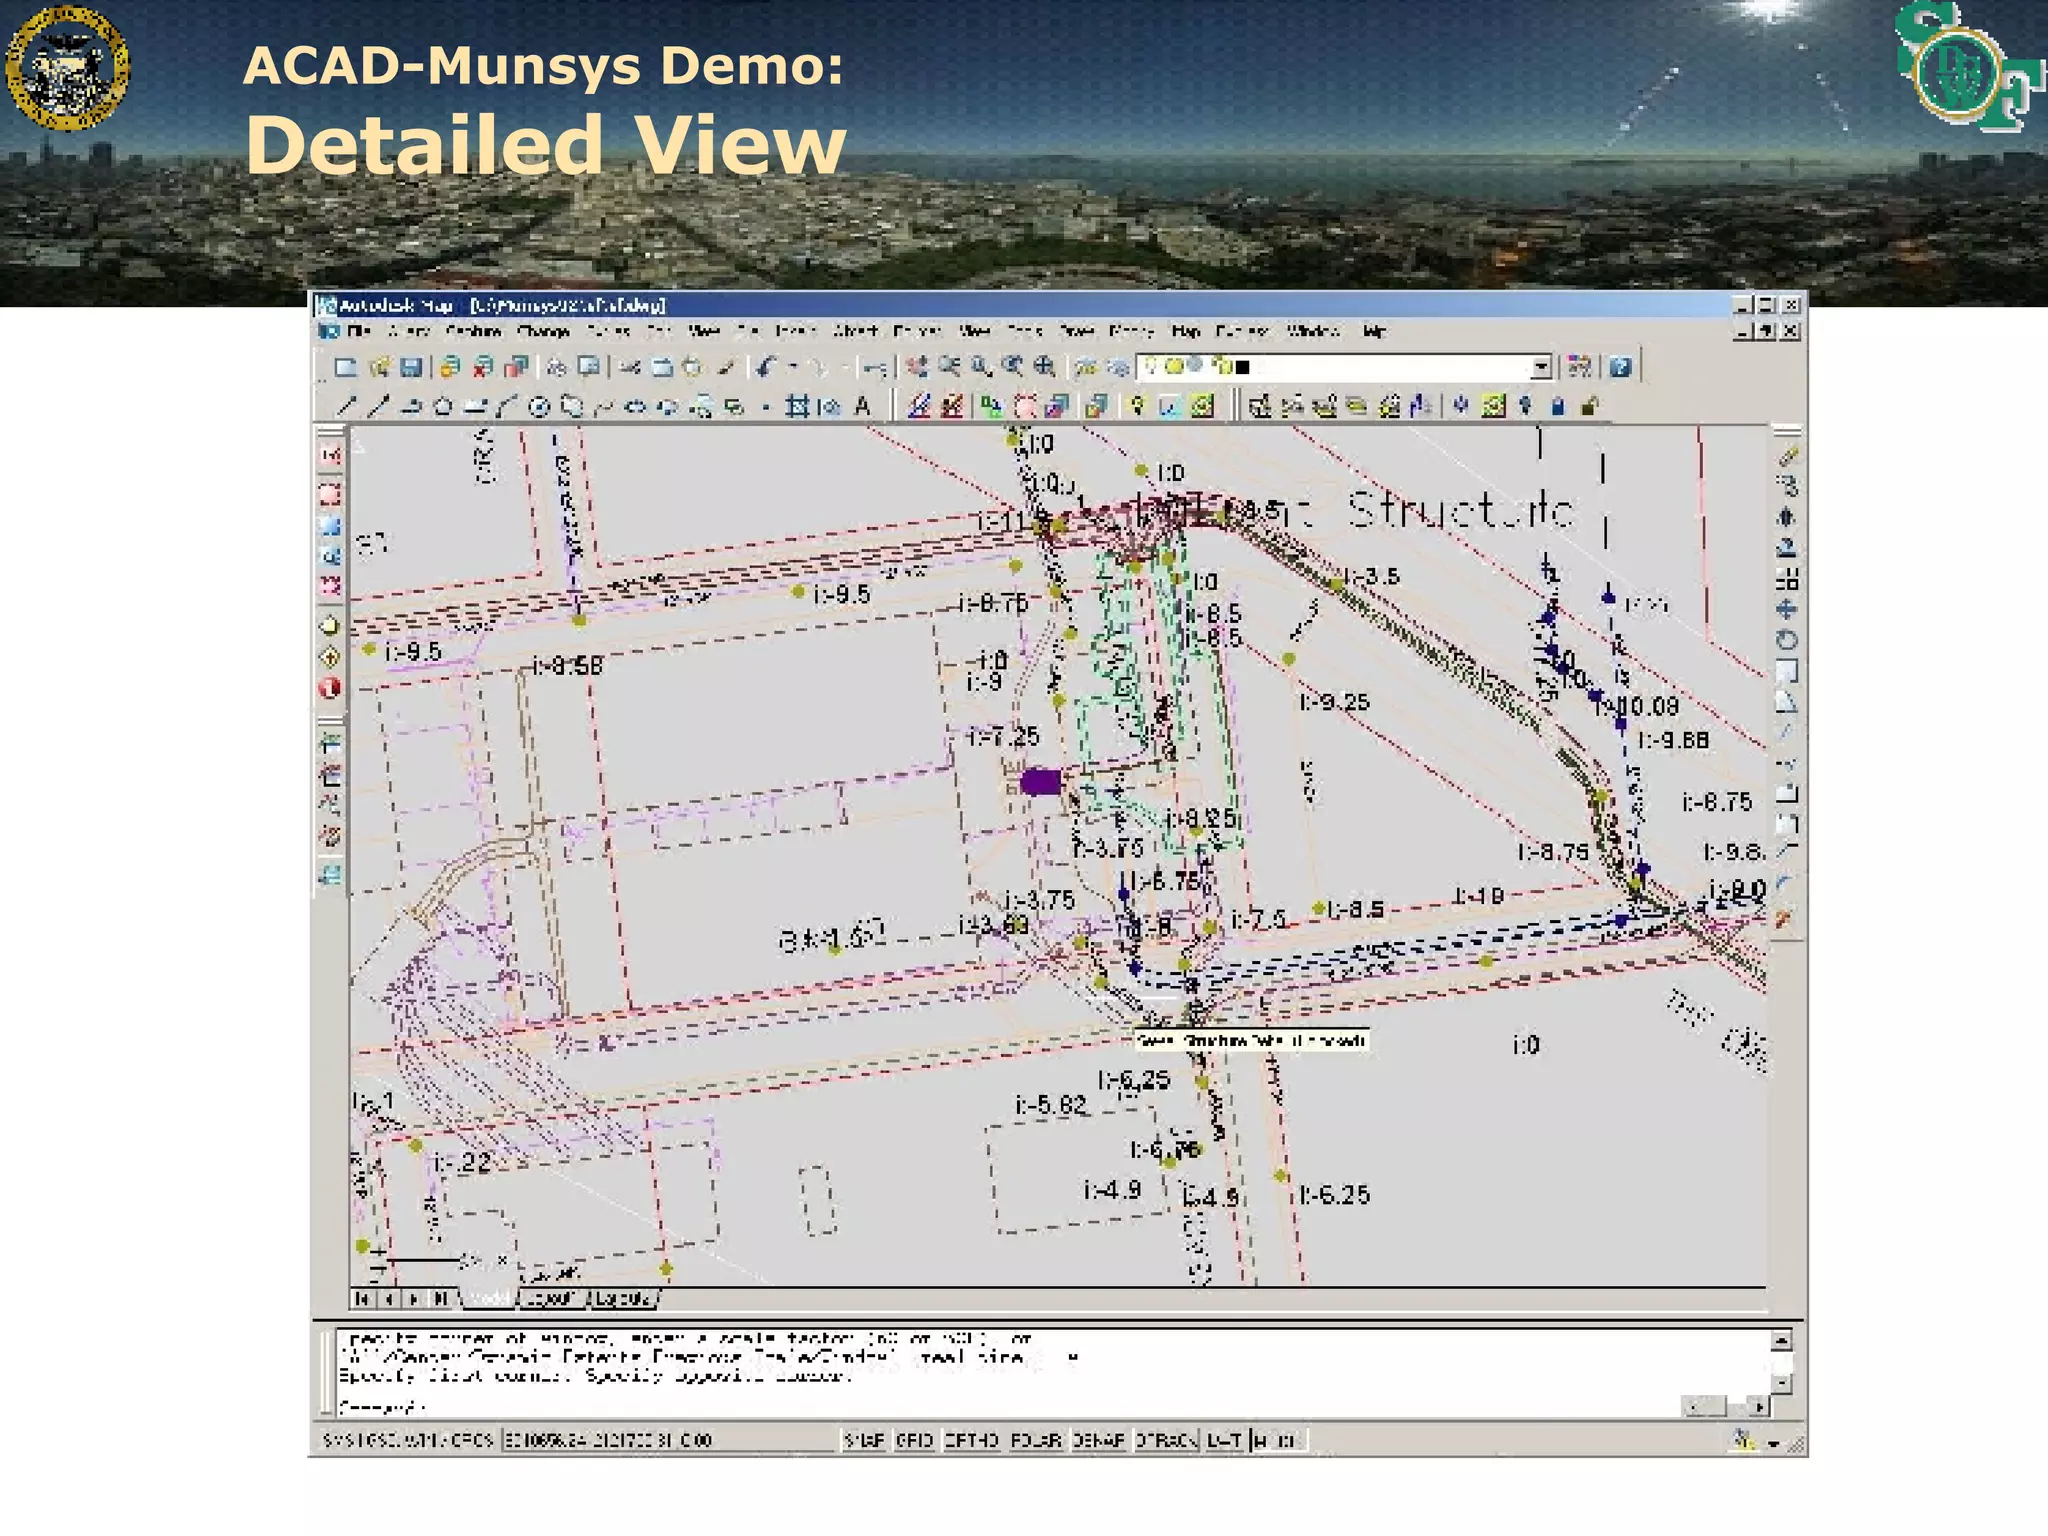
Task: Click the Paste clipboard icon
Action: coord(692,367)
